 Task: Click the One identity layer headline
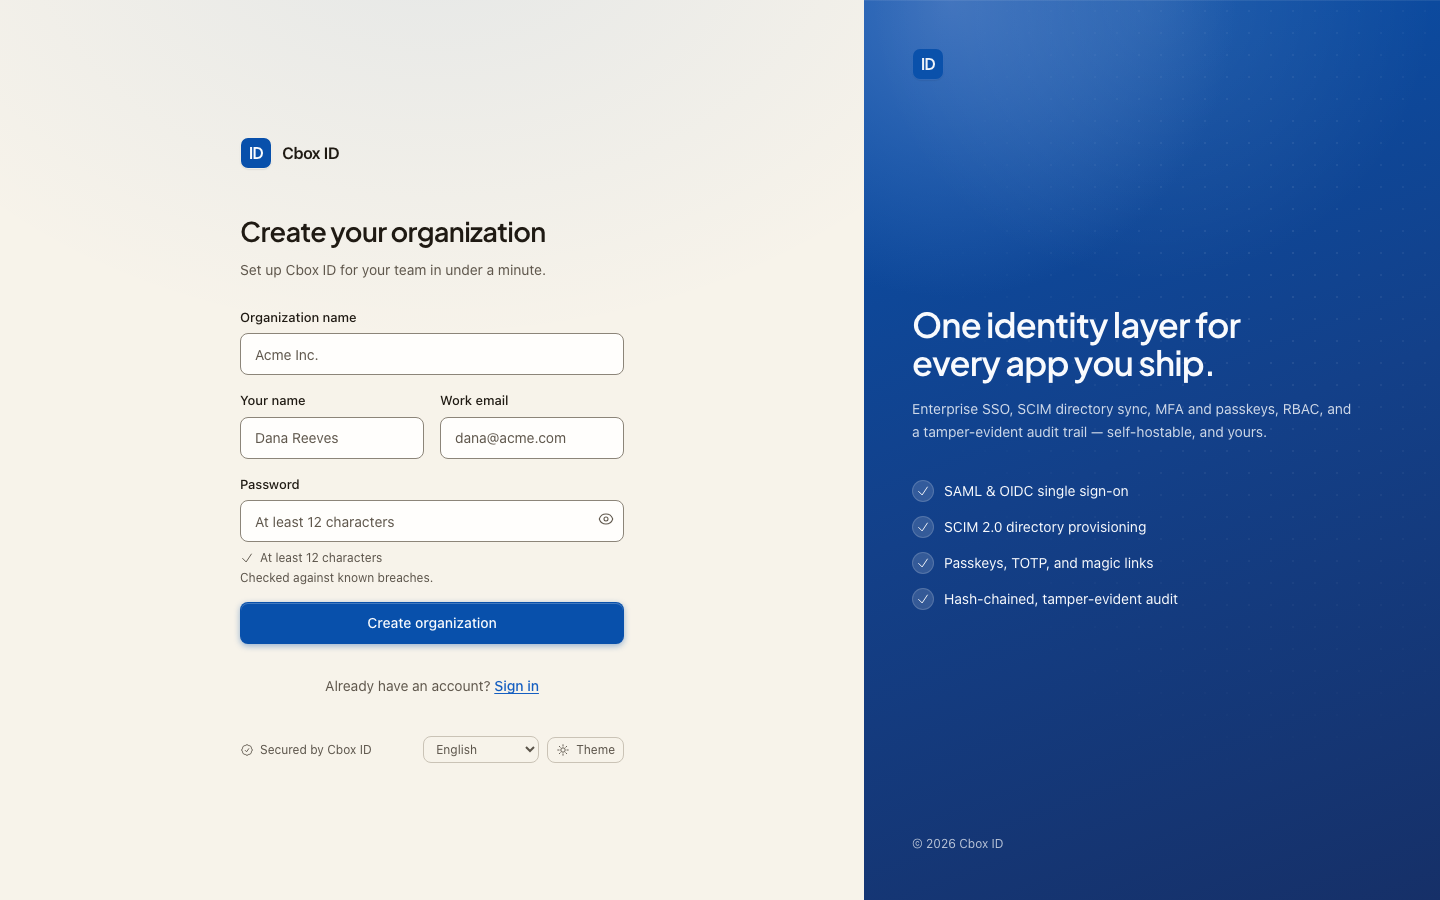(x=1076, y=344)
